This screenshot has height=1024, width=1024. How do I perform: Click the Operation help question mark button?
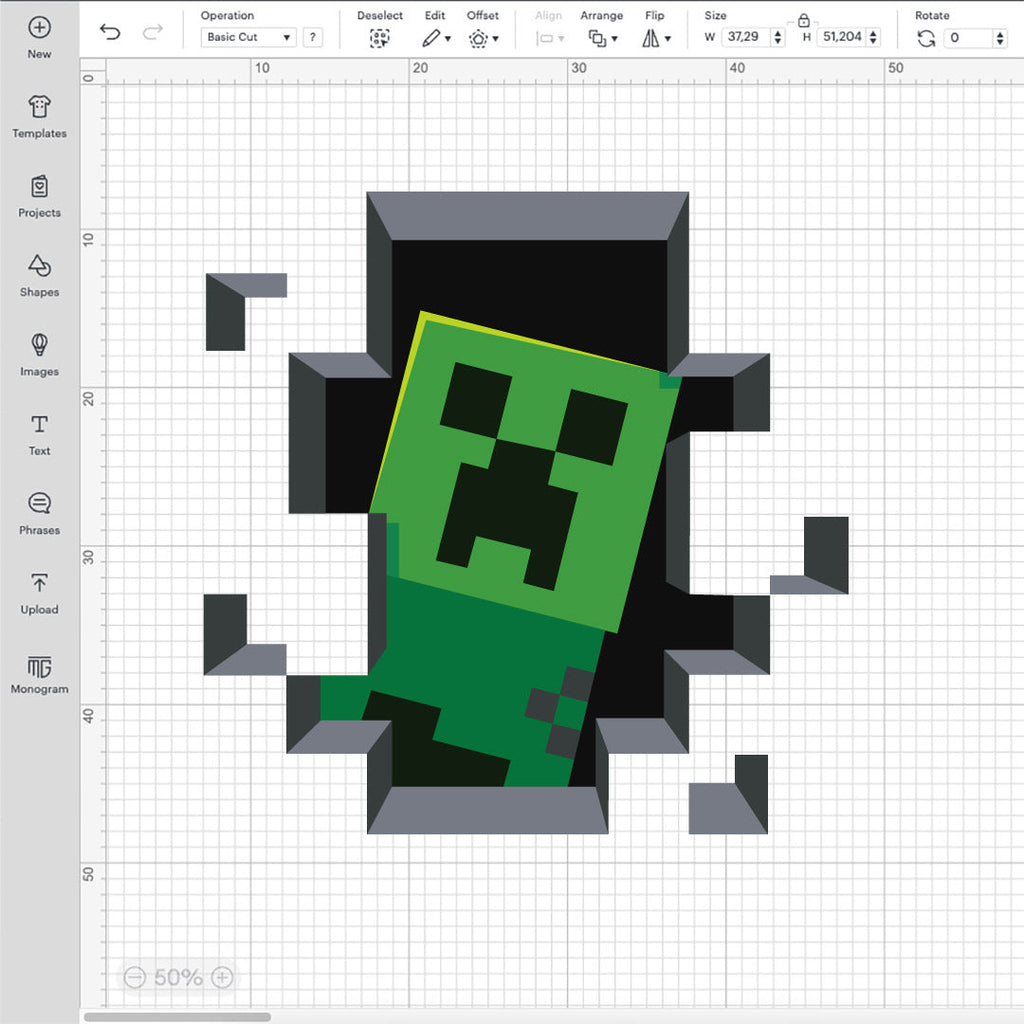point(313,37)
